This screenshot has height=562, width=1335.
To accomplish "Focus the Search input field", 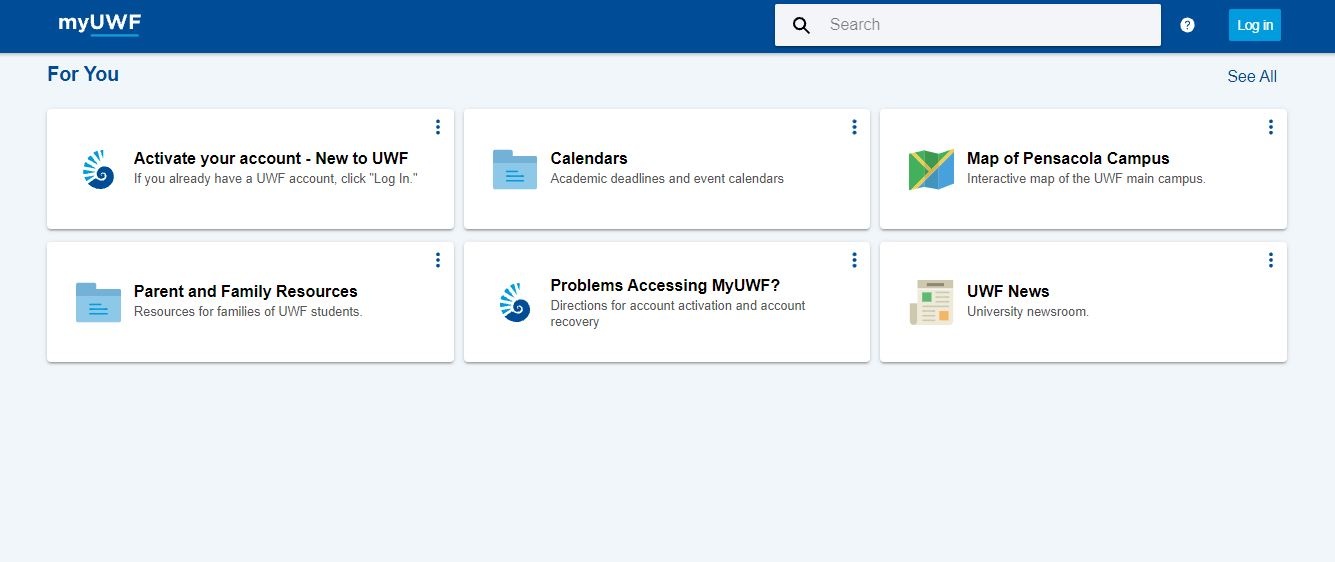I will [x=968, y=25].
